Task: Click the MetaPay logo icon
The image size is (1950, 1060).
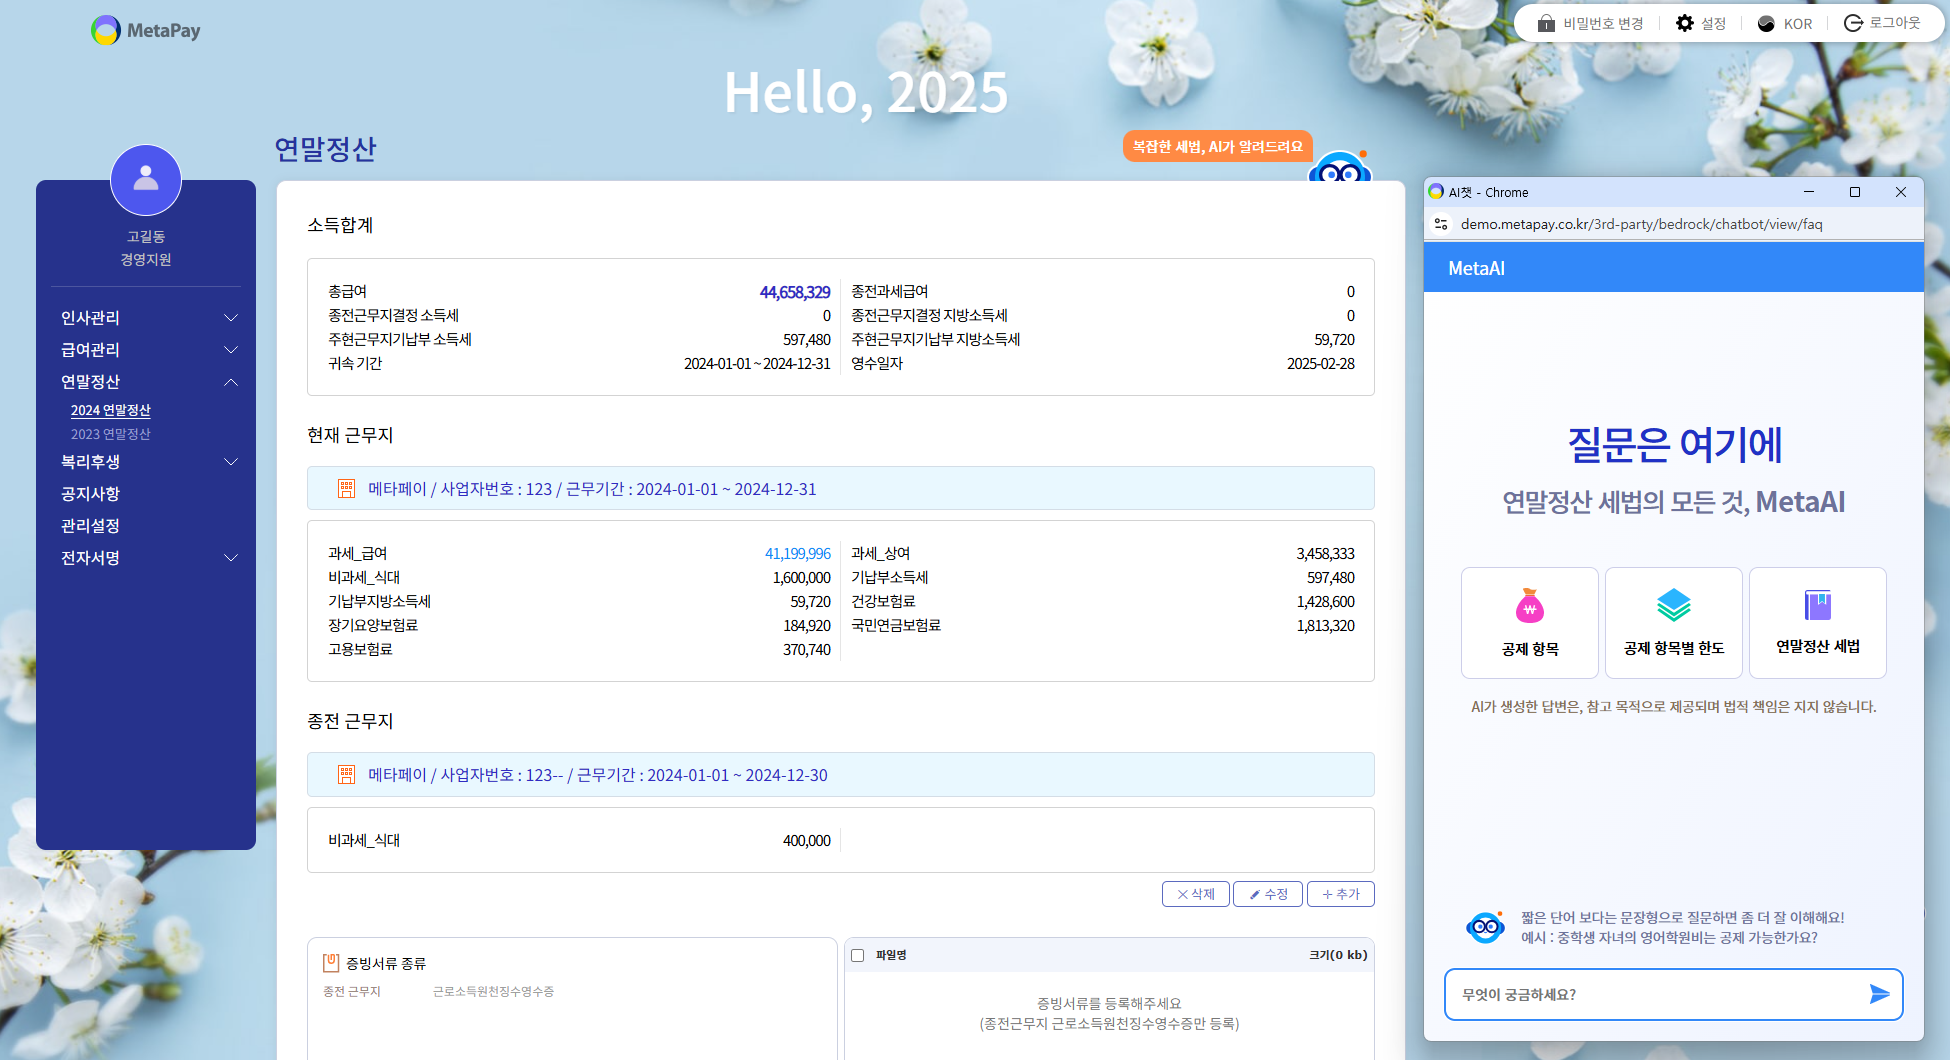Action: pyautogui.click(x=105, y=30)
